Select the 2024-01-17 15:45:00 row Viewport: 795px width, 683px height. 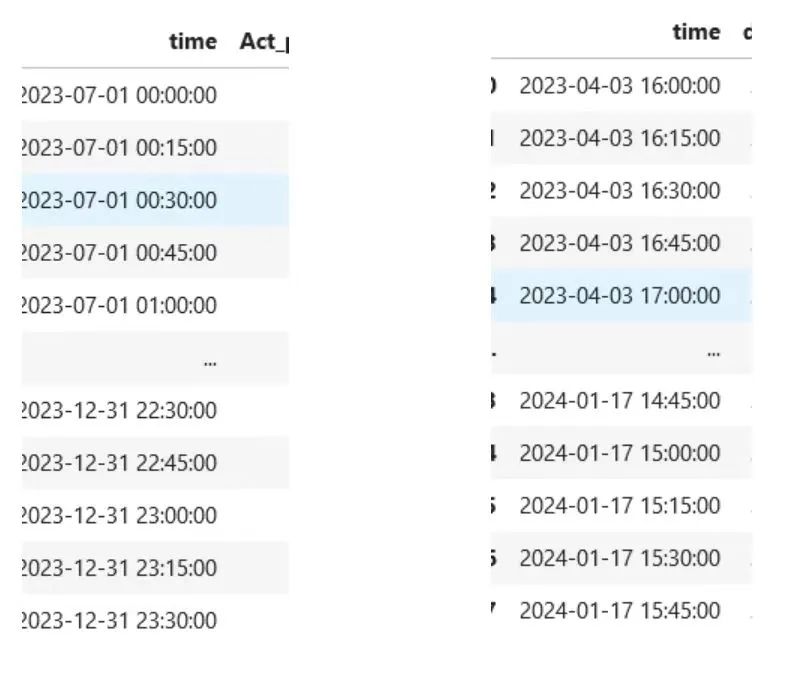click(621, 610)
